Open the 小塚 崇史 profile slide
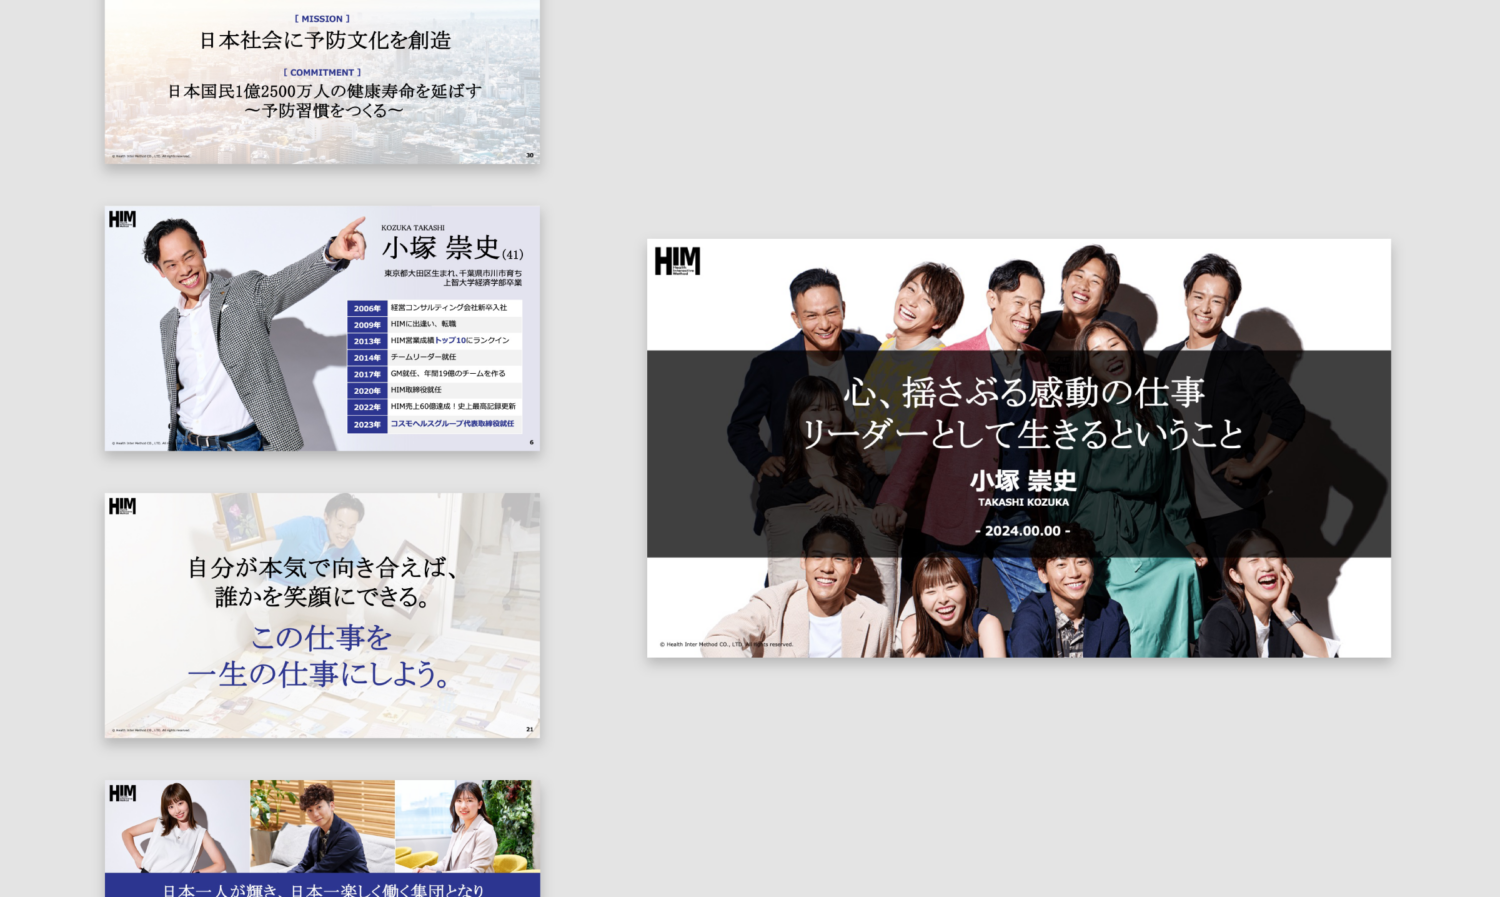Viewport: 1500px width, 897px height. pyautogui.click(x=322, y=328)
